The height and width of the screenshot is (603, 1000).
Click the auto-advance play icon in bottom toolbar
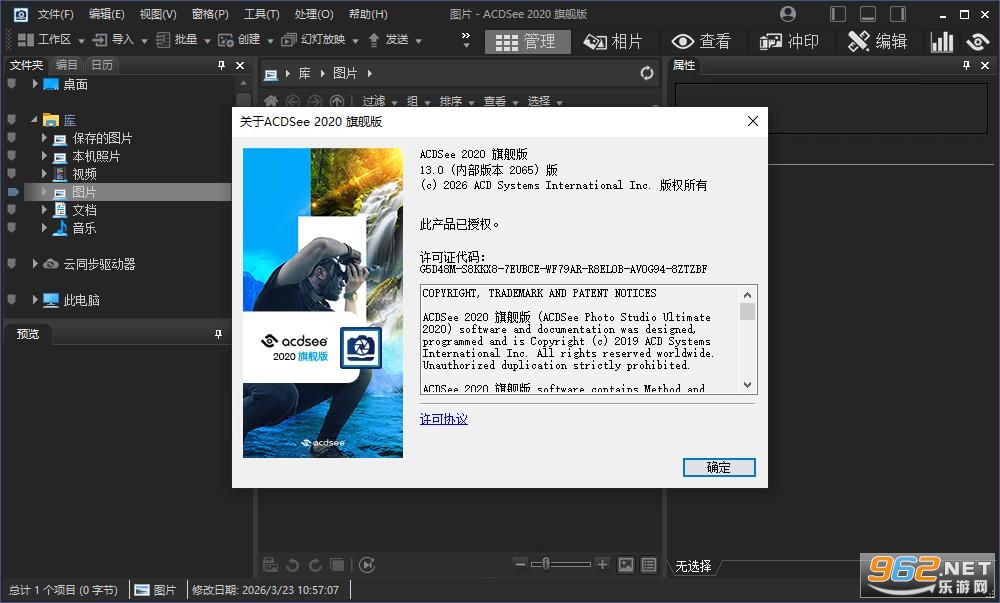pos(367,565)
